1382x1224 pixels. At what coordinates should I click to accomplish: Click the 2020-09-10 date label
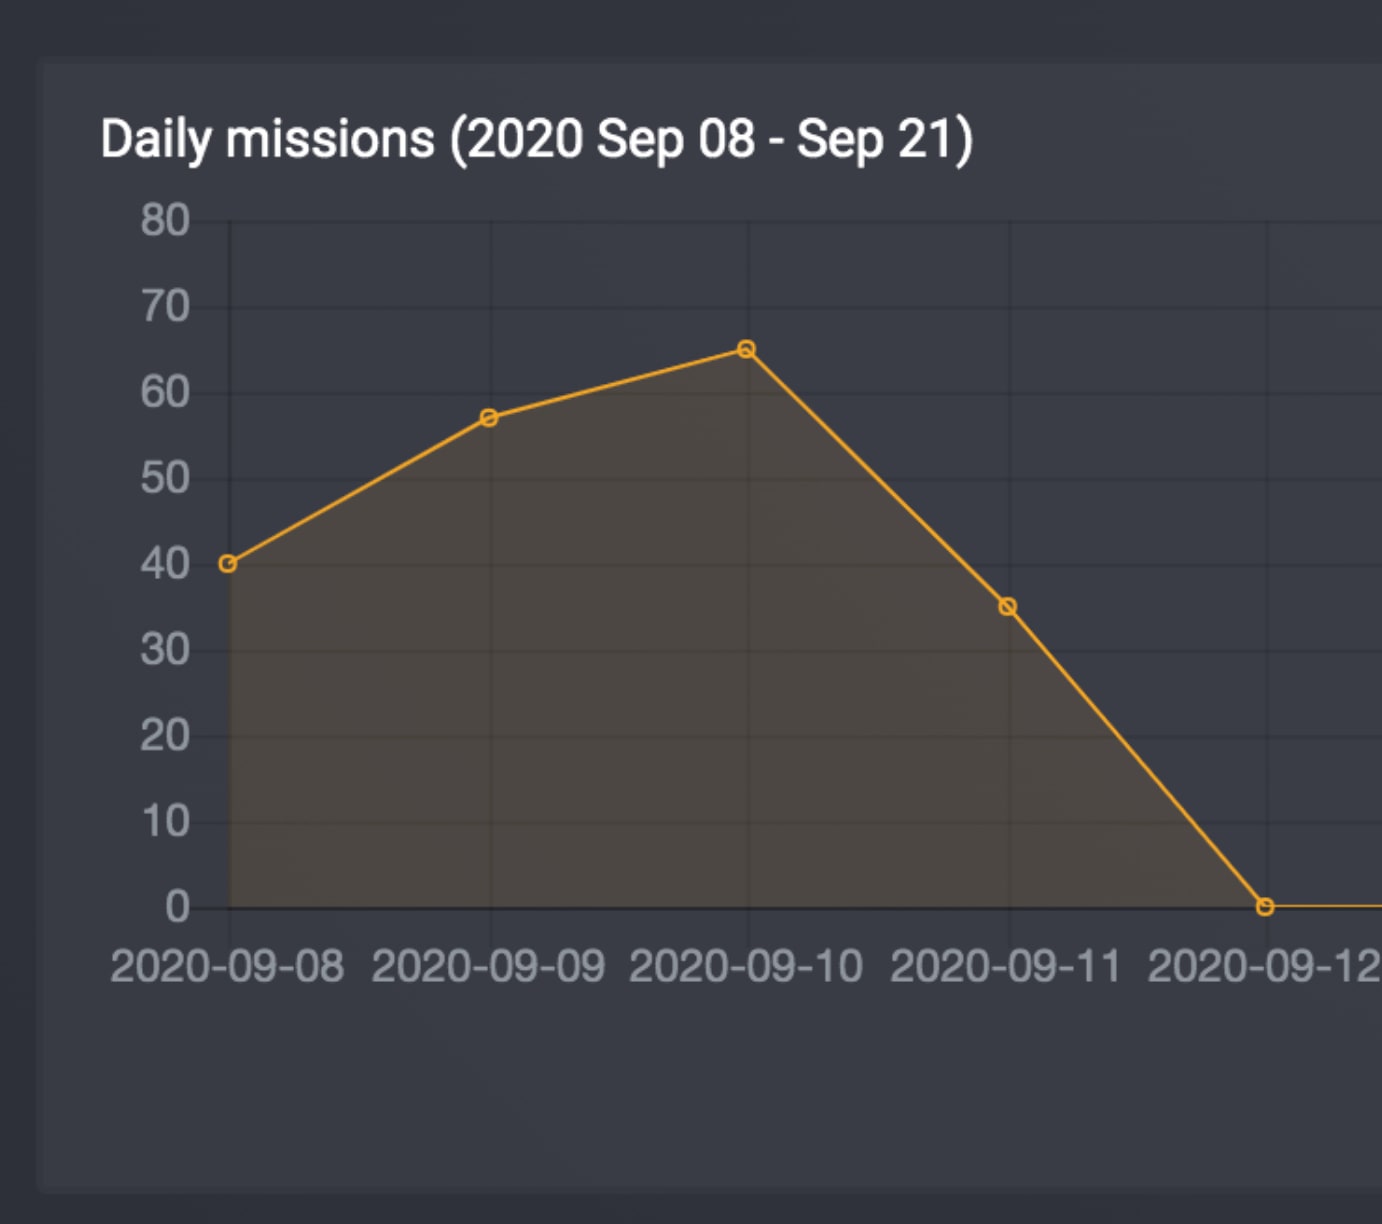pyautogui.click(x=746, y=967)
